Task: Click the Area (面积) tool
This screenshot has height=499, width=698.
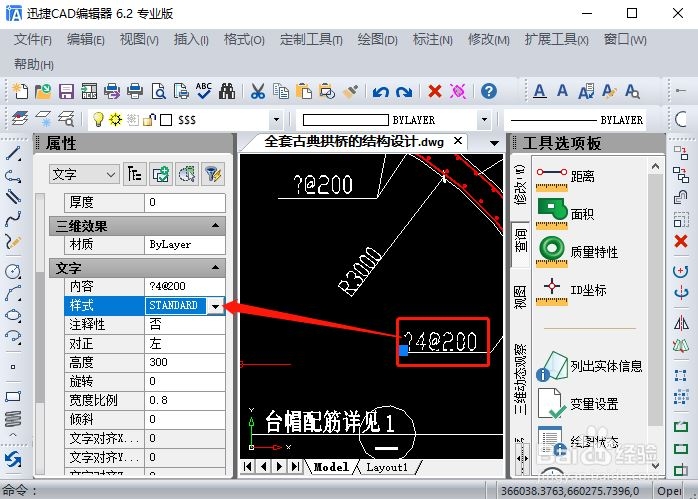Action: pyautogui.click(x=565, y=214)
